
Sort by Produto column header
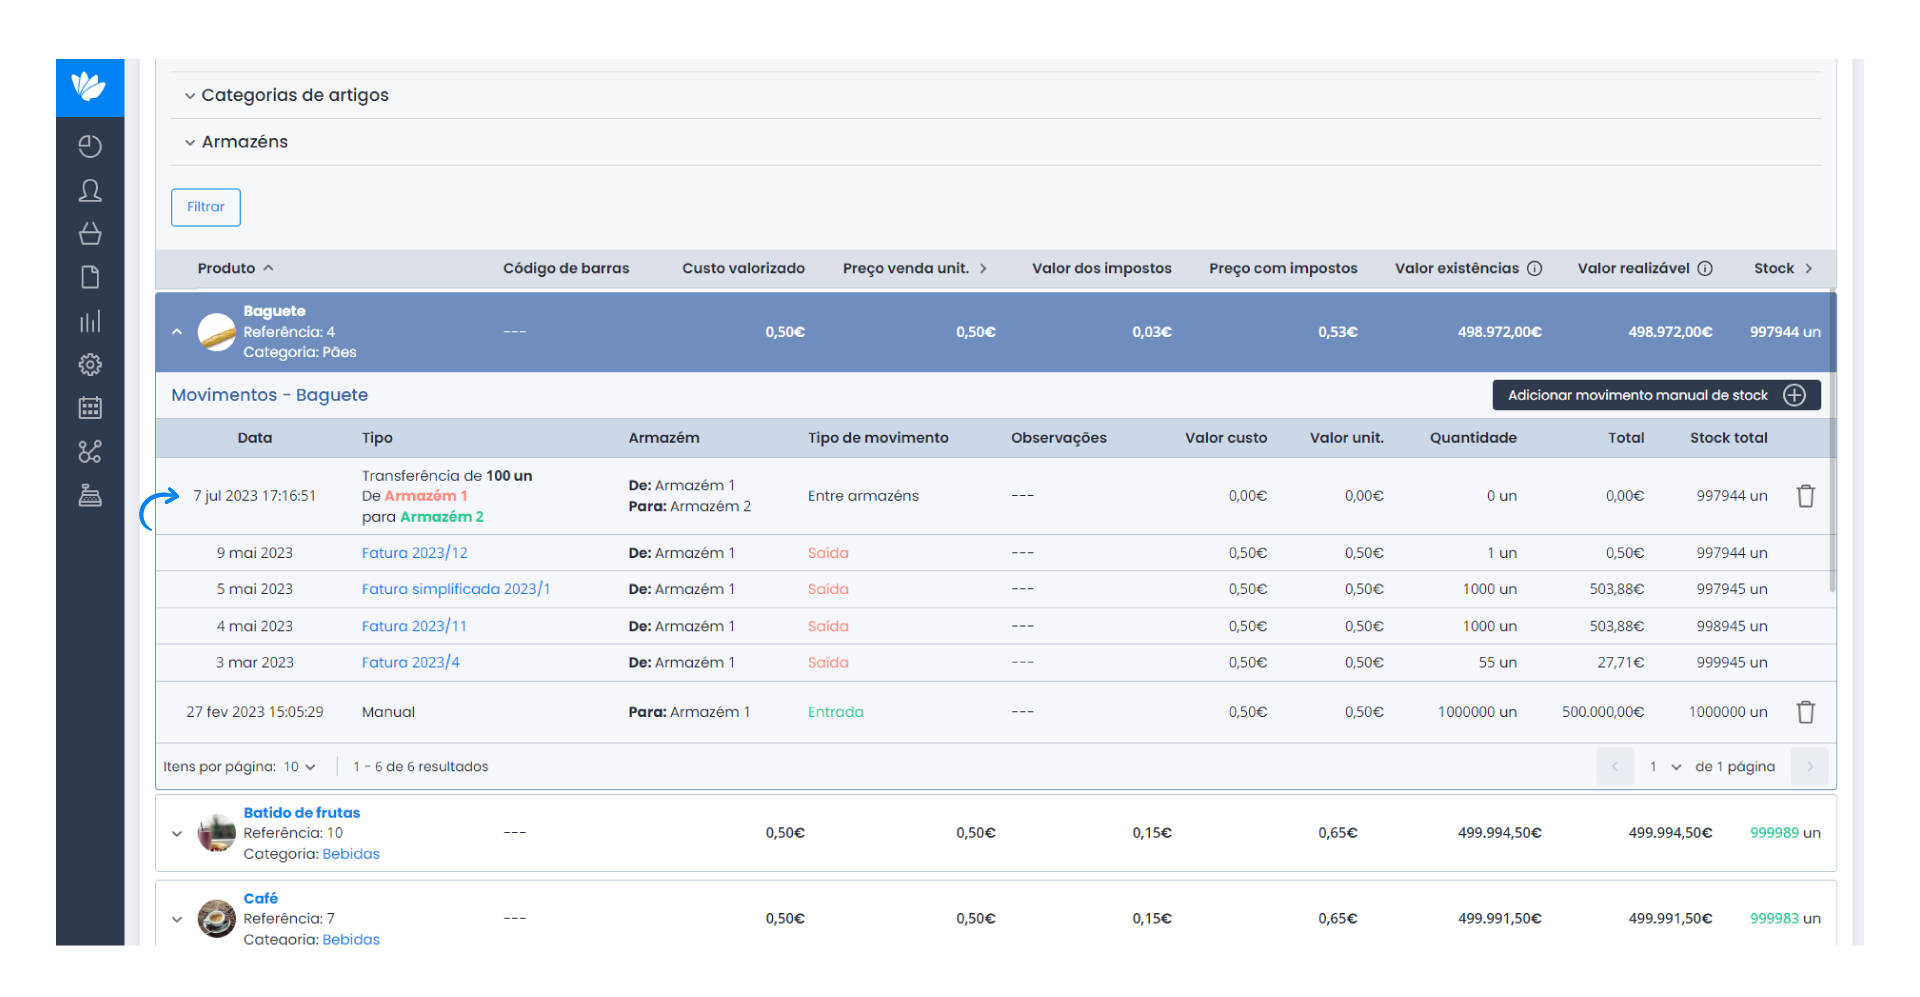[x=235, y=268]
